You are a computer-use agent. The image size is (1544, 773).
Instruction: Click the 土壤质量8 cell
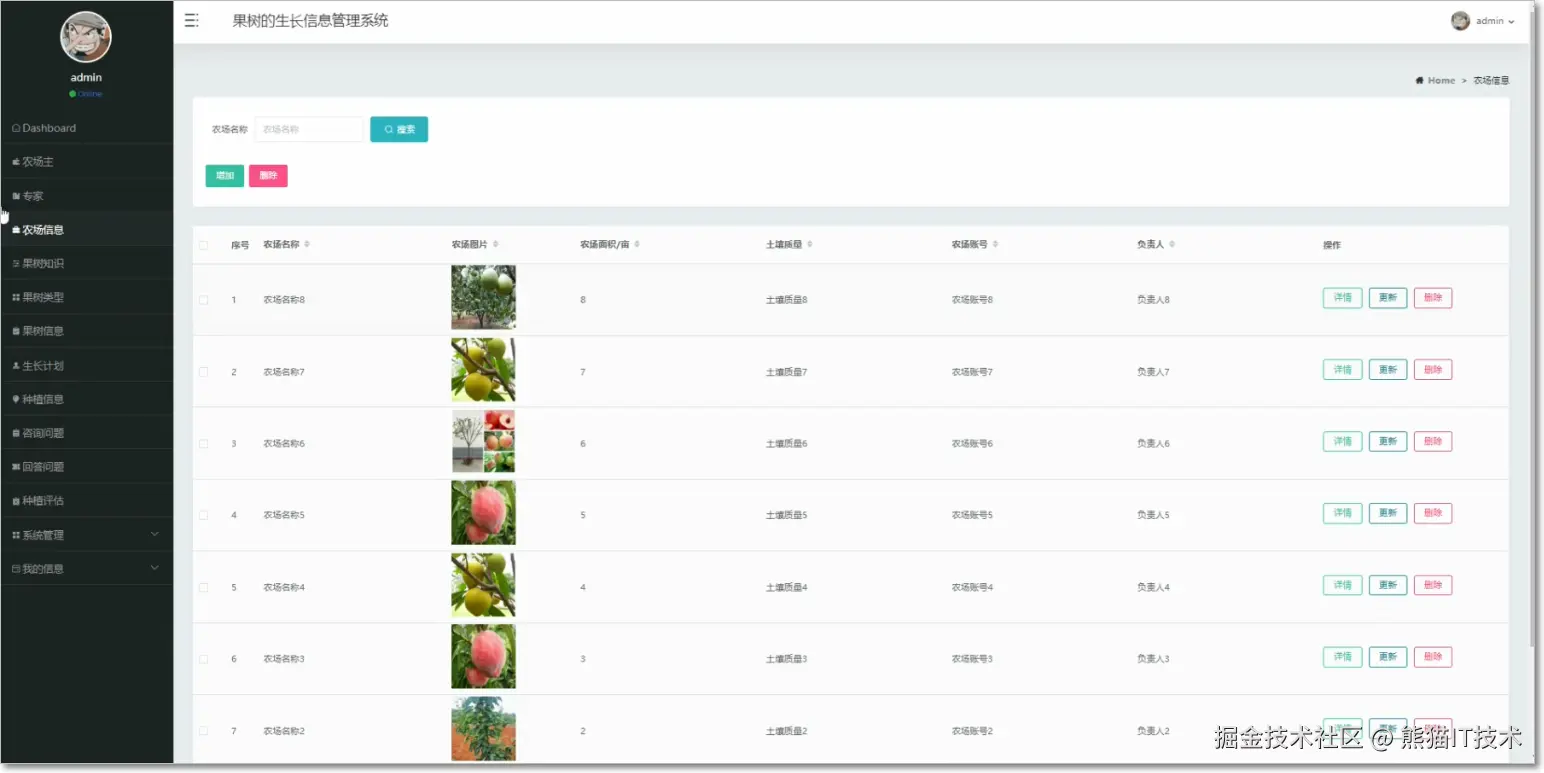click(786, 300)
